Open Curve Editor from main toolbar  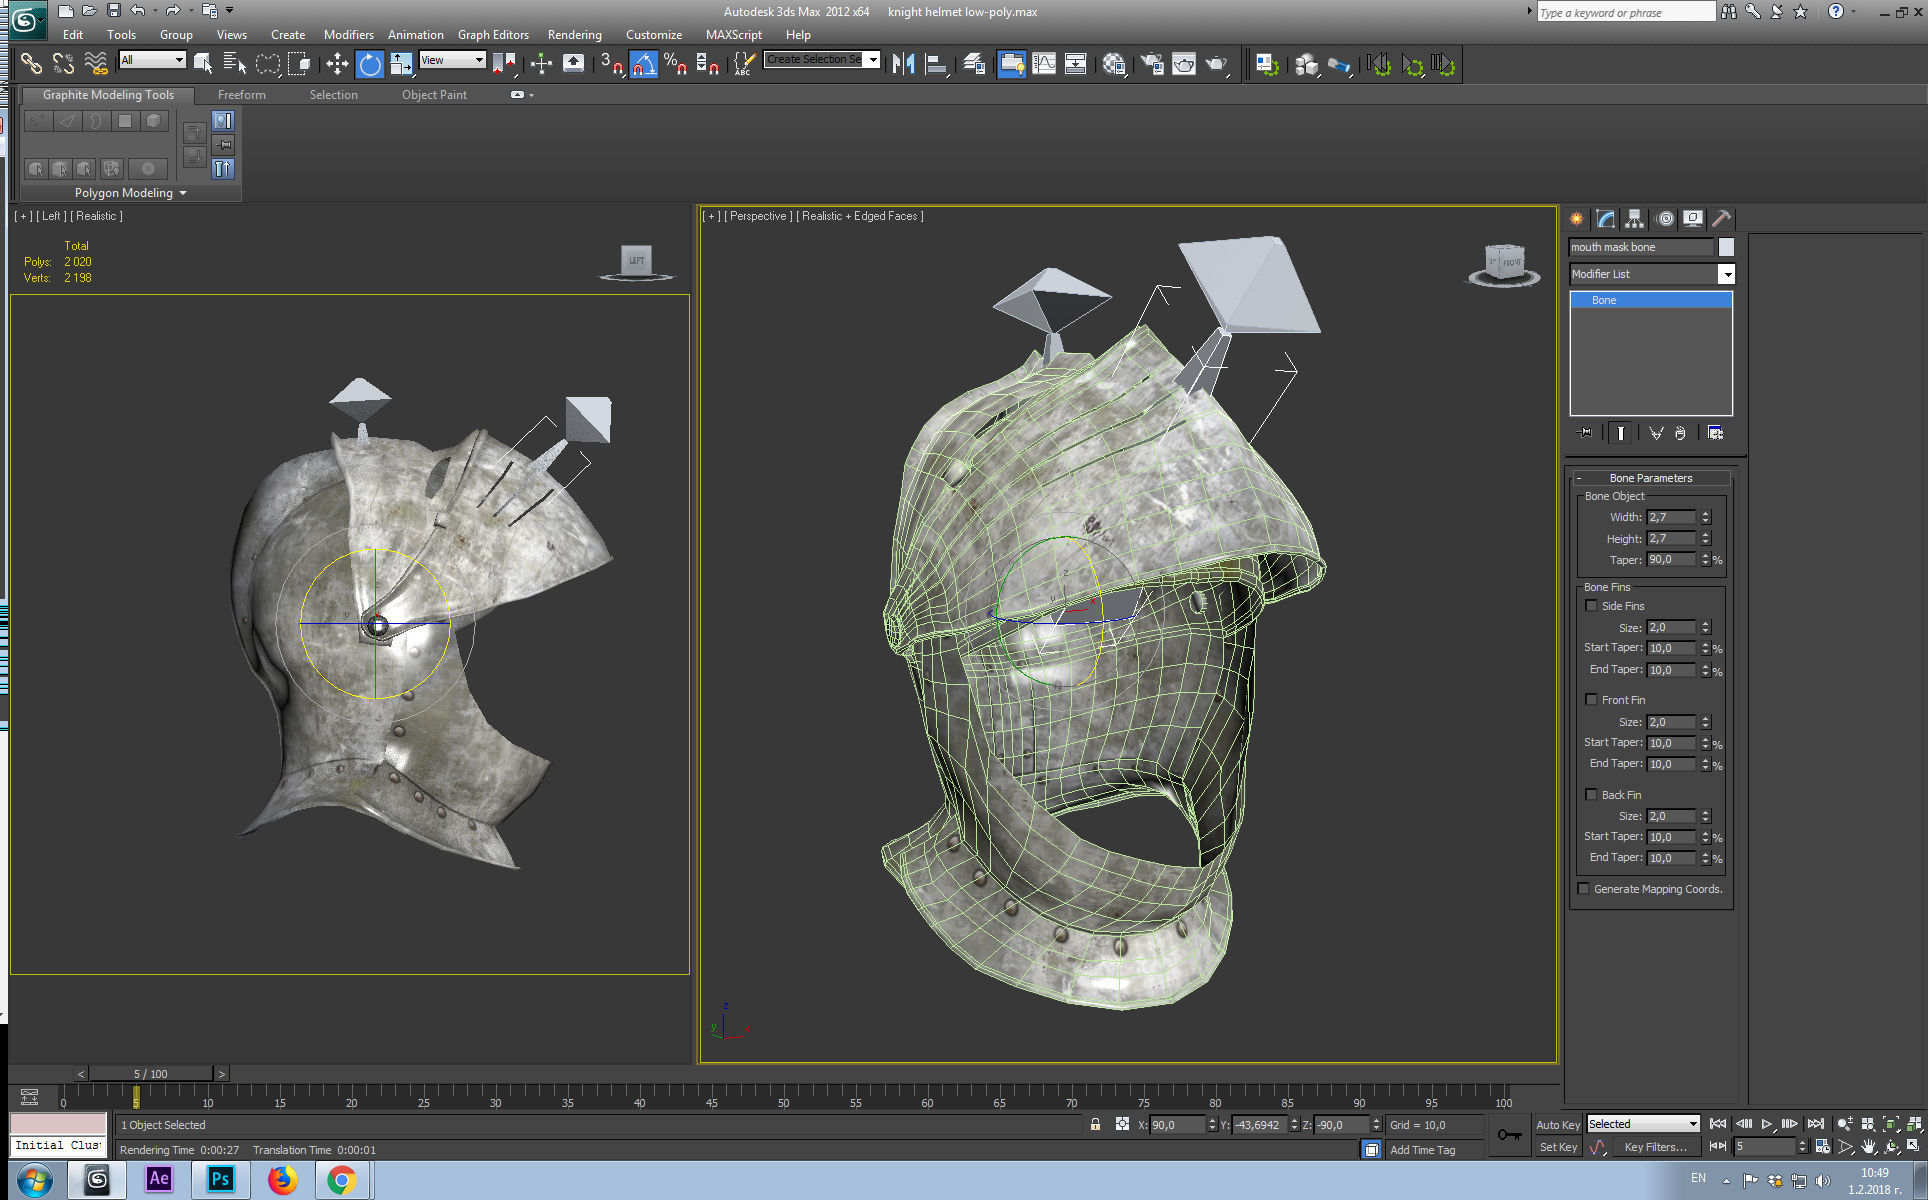pos(1044,64)
